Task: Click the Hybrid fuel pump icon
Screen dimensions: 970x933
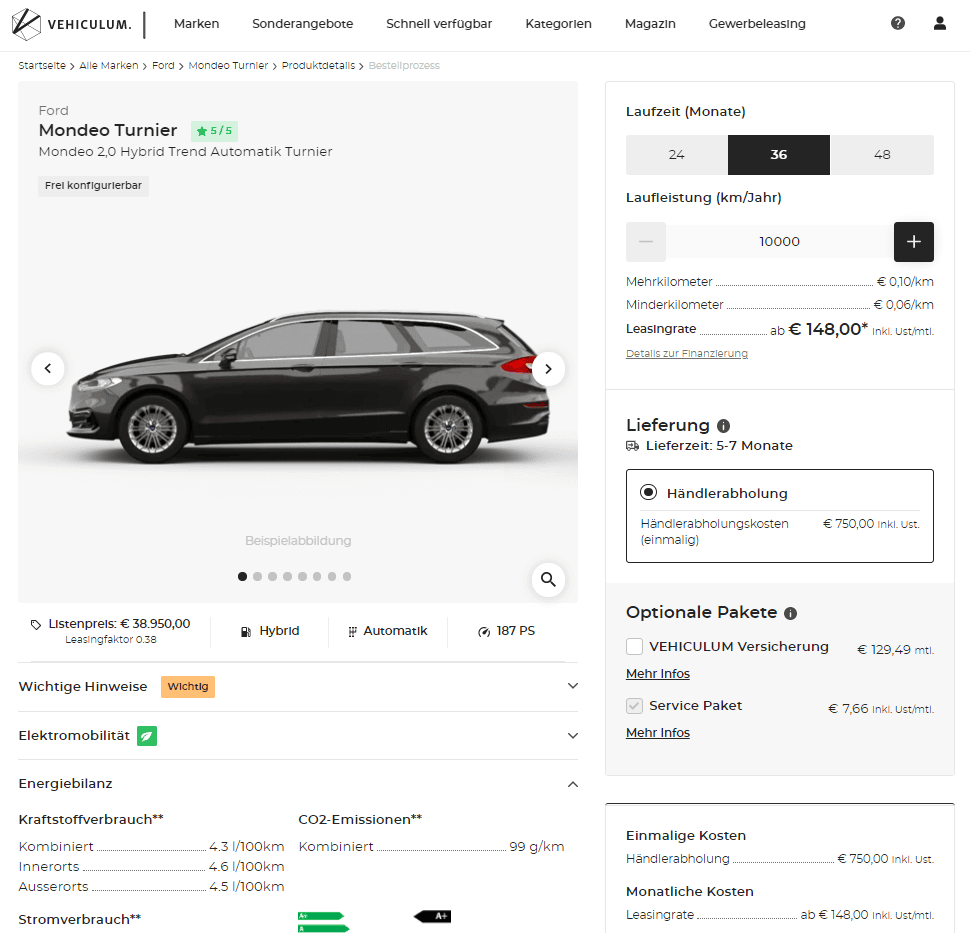Action: pyautogui.click(x=246, y=632)
